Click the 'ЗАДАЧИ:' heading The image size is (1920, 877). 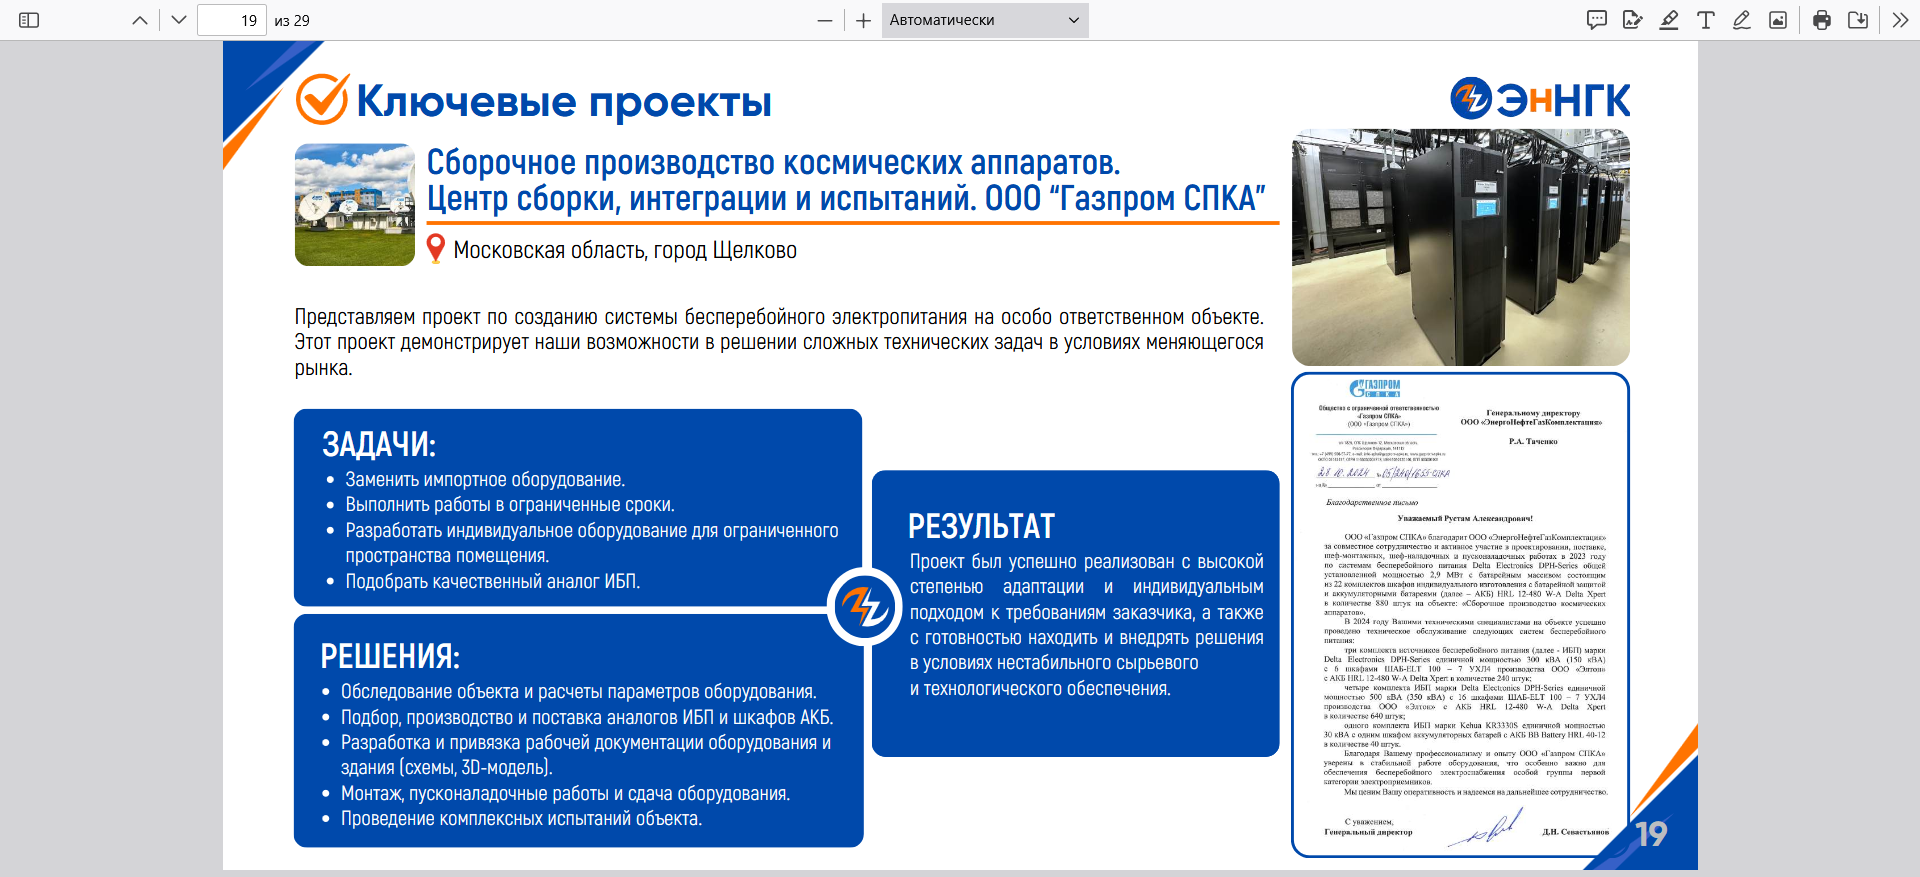(379, 444)
